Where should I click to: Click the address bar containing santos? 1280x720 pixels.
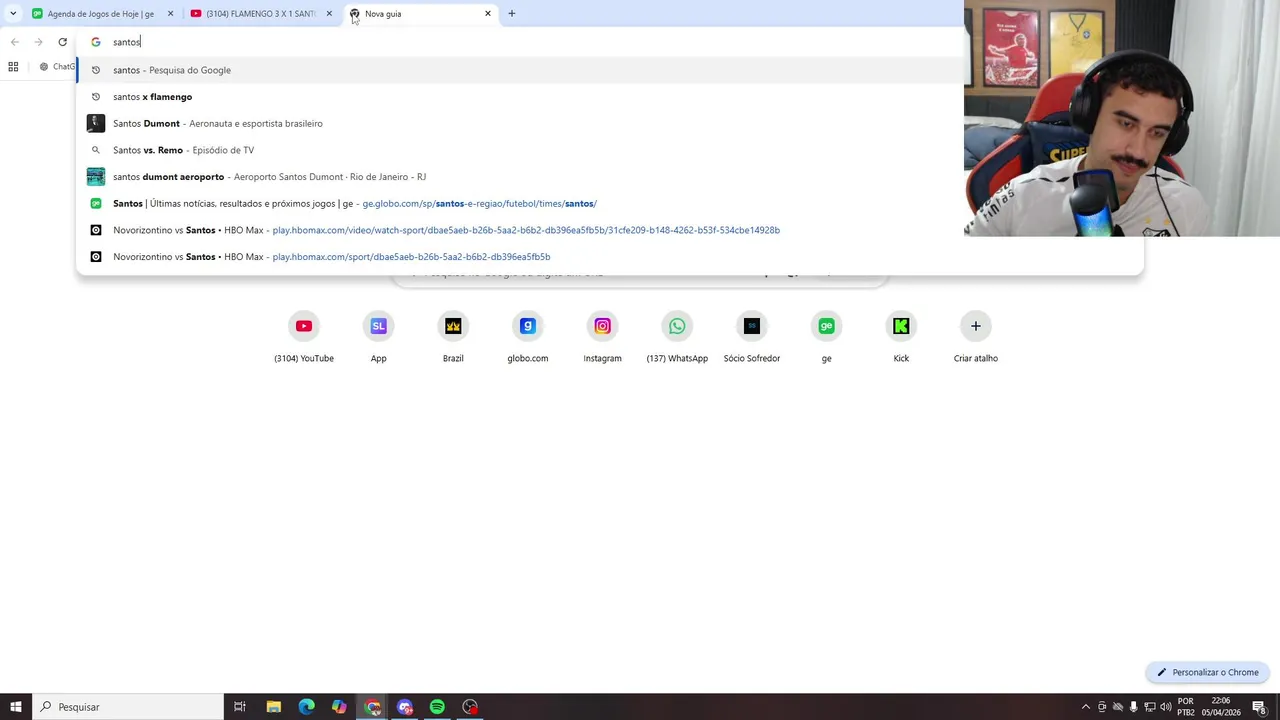[x=520, y=42]
